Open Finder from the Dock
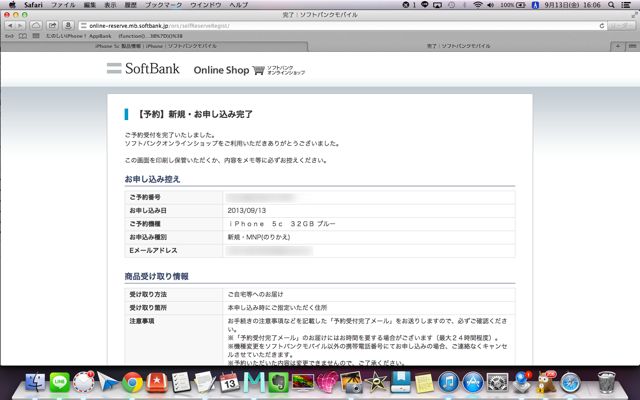 pos(36,383)
